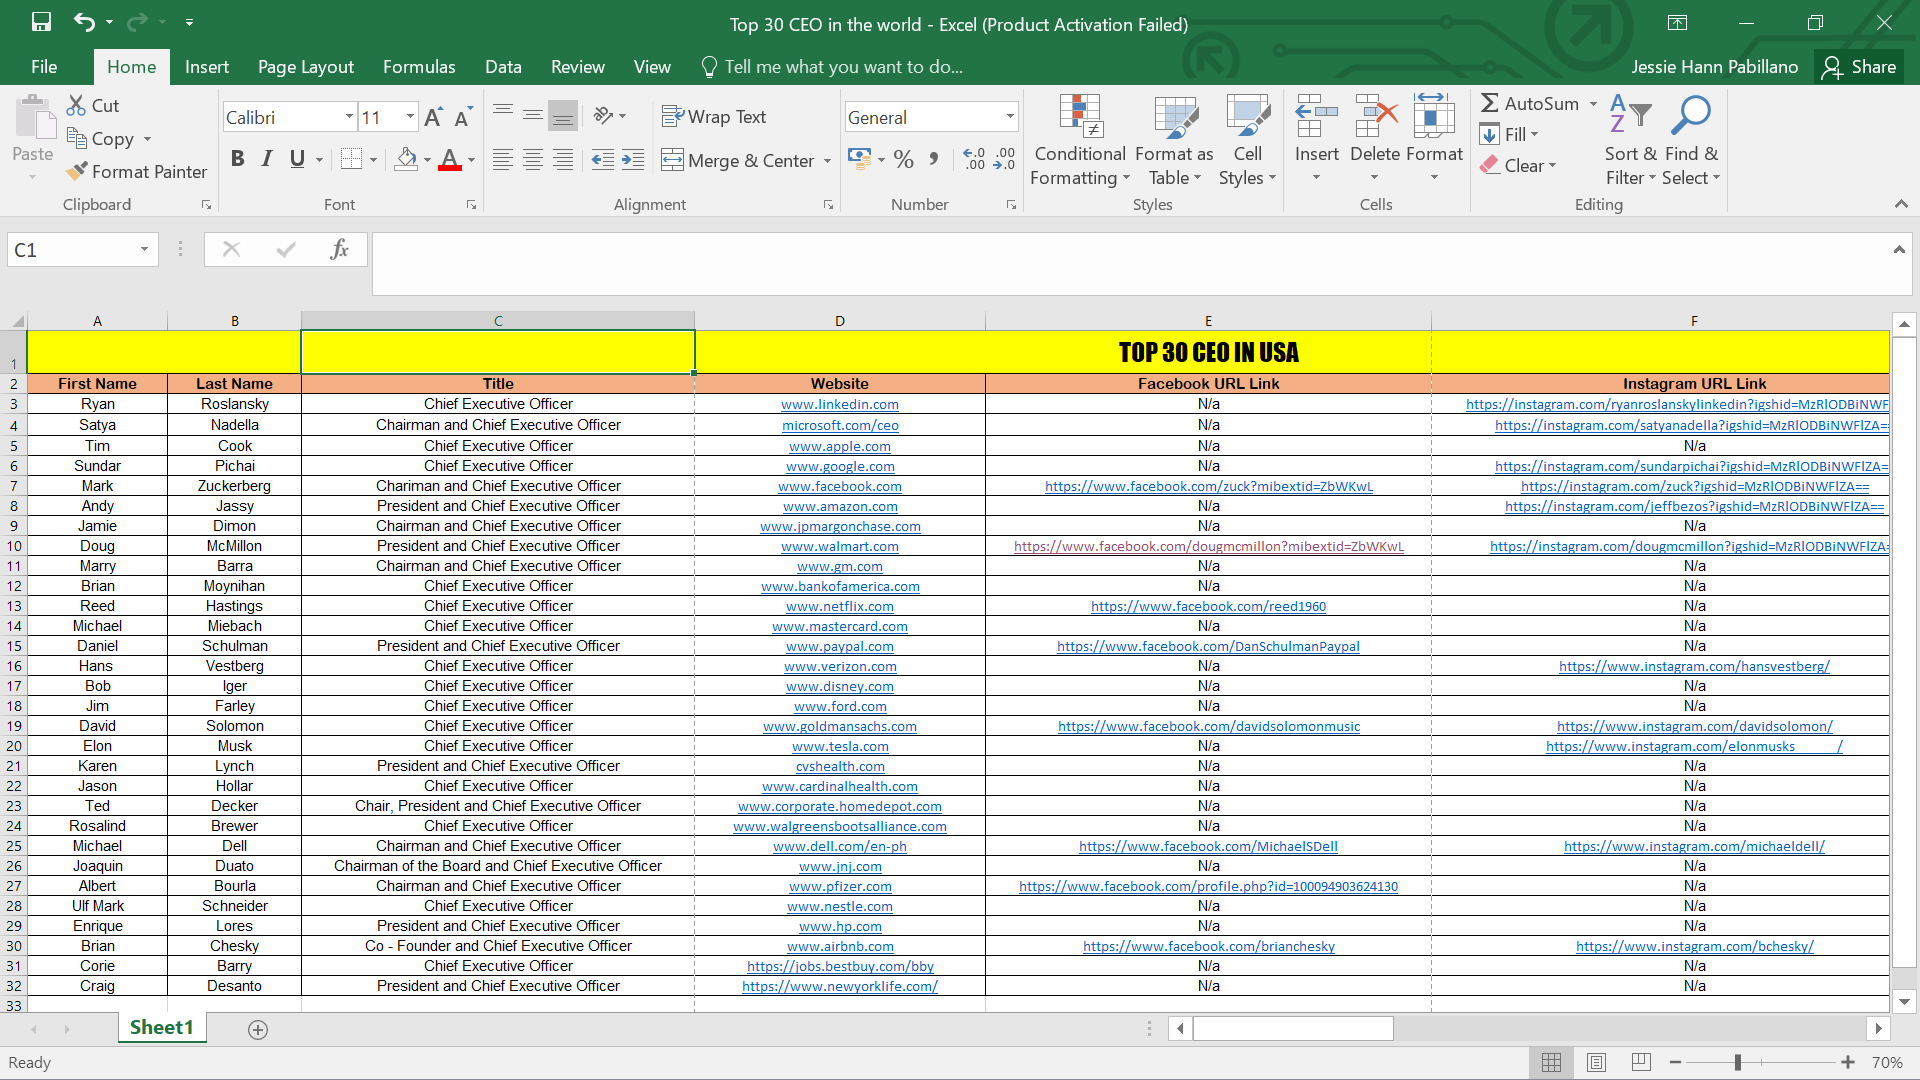Image resolution: width=1920 pixels, height=1080 pixels.
Task: Toggle Italic formatting
Action: pyautogui.click(x=267, y=159)
